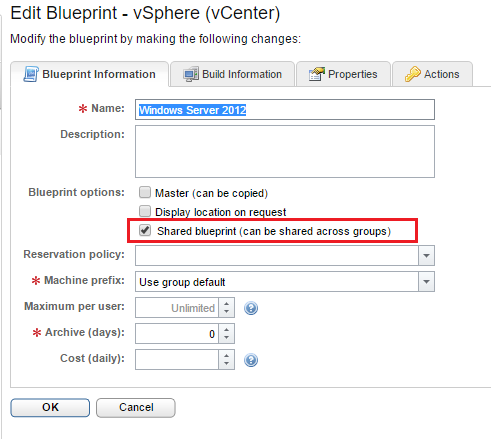Confirm changes with the OK button
The height and width of the screenshot is (439, 491).
[50, 407]
